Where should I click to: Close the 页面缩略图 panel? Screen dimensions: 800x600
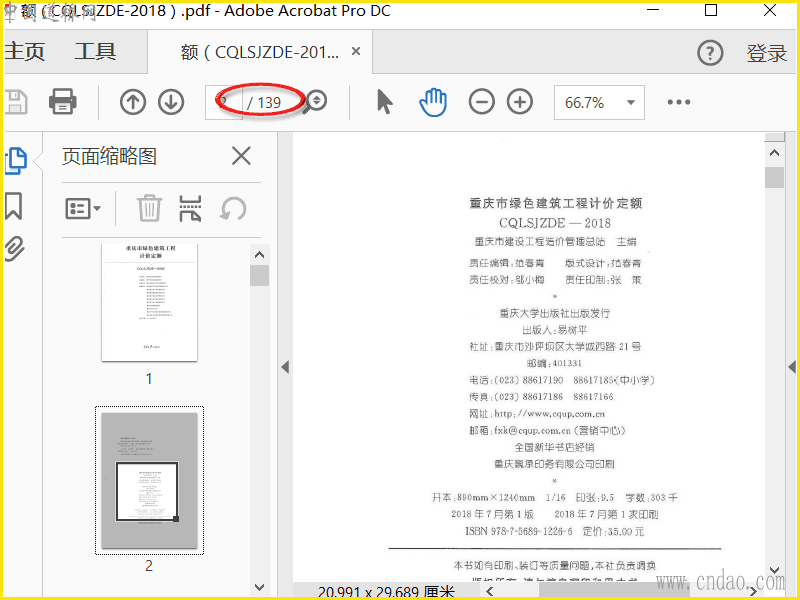[241, 156]
